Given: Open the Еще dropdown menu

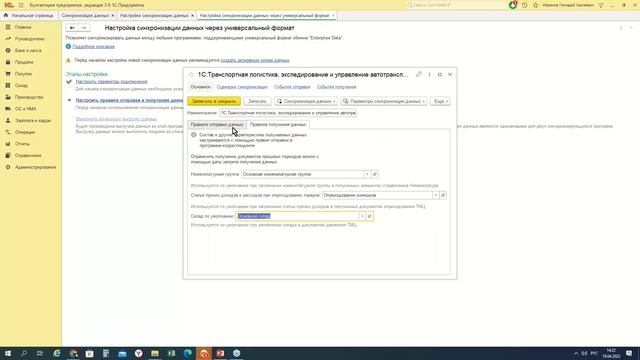Looking at the screenshot, I should tap(440, 101).
